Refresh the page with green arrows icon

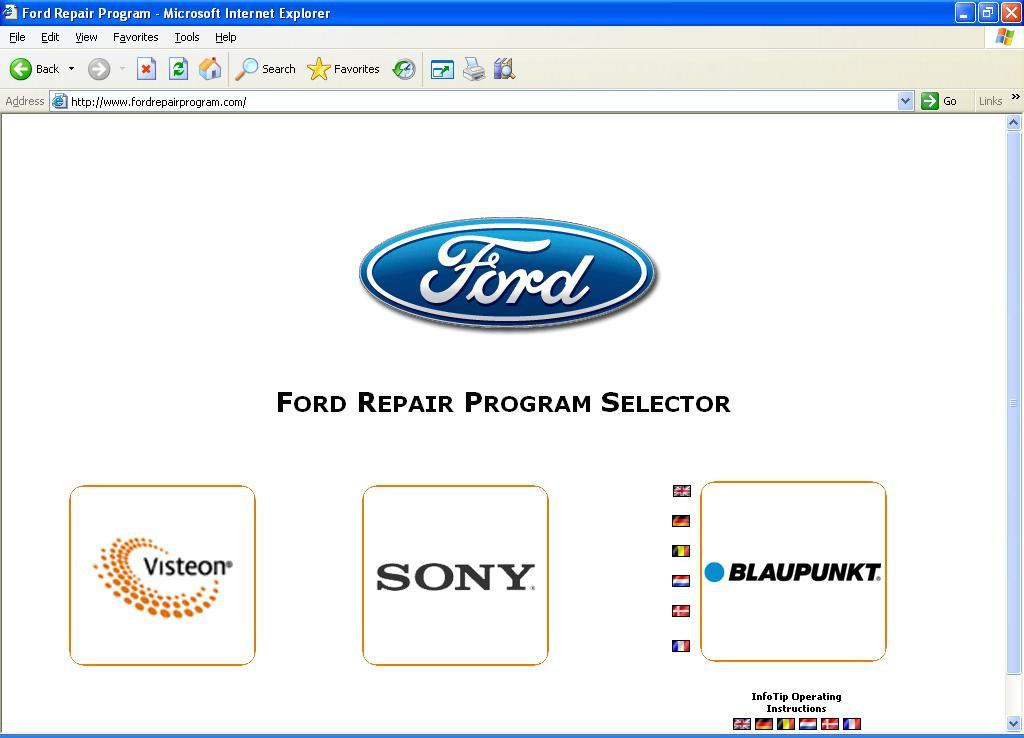tap(178, 69)
